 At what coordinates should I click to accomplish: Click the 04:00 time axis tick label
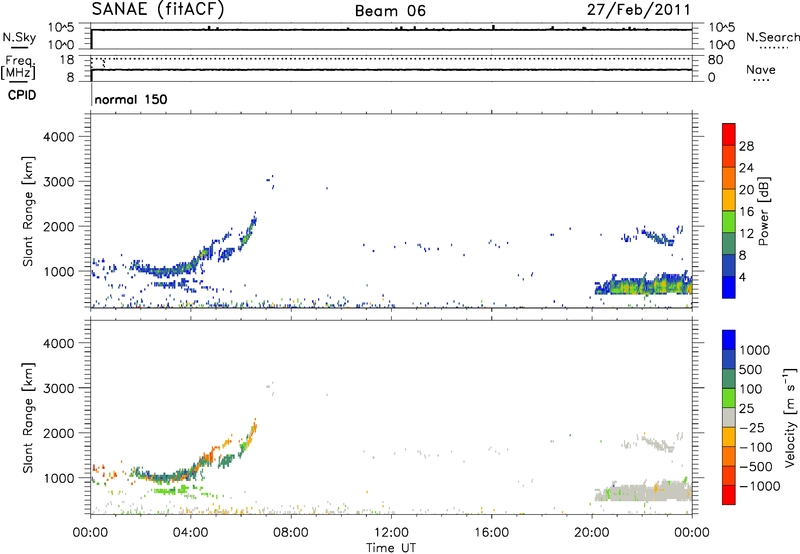click(x=190, y=533)
